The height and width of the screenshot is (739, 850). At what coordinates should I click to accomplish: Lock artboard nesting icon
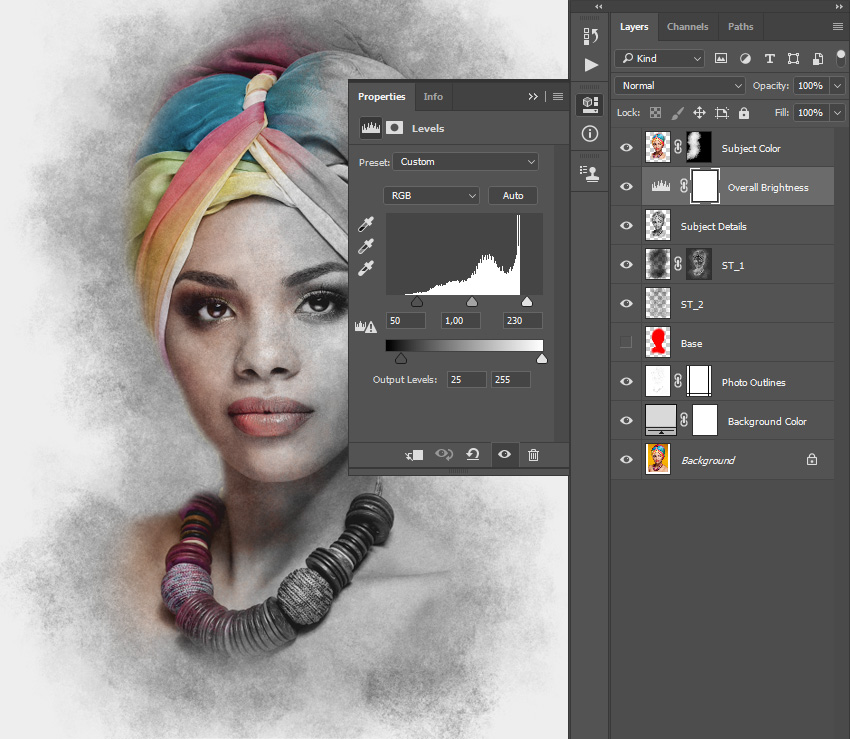[722, 113]
